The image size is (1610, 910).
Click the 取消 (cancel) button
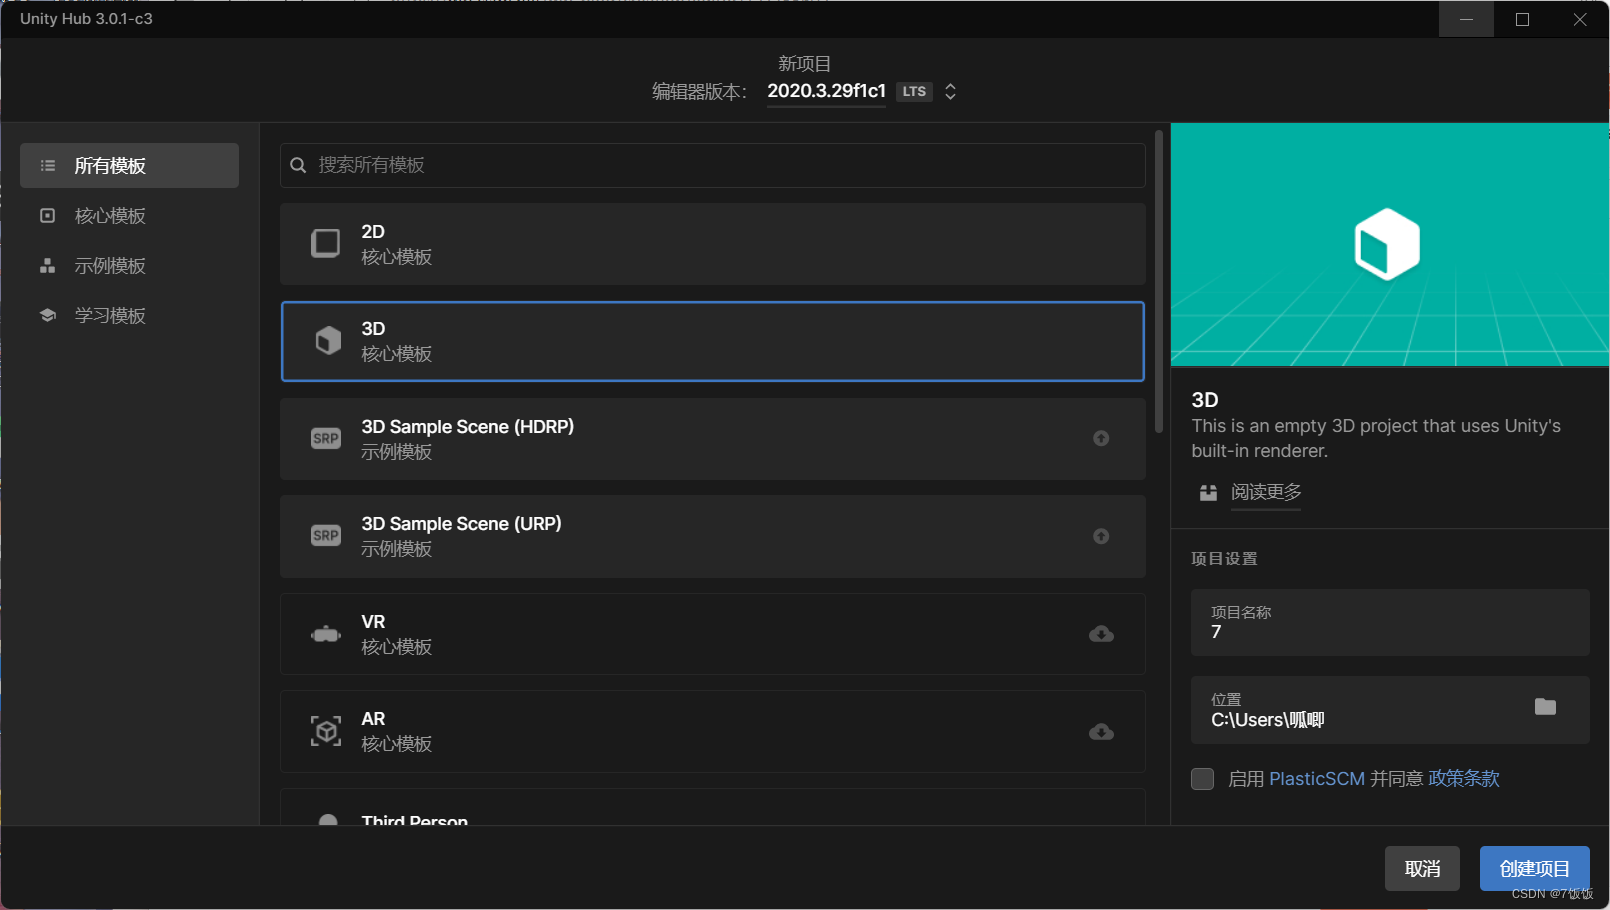click(x=1422, y=868)
